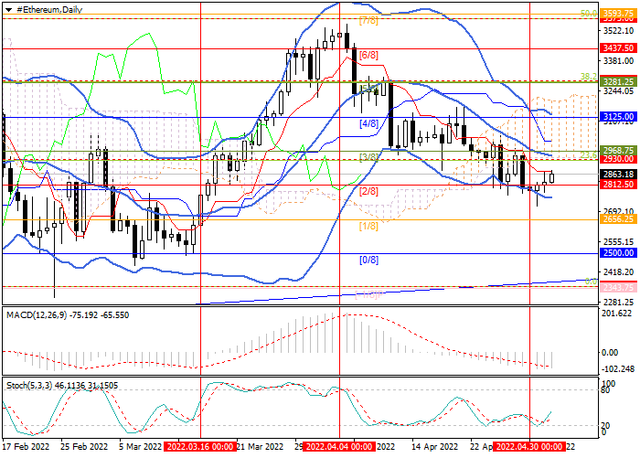Image resolution: width=640 pixels, height=457 pixels.
Task: Click the [2/8] Murrey level label
Action: pyautogui.click(x=369, y=191)
